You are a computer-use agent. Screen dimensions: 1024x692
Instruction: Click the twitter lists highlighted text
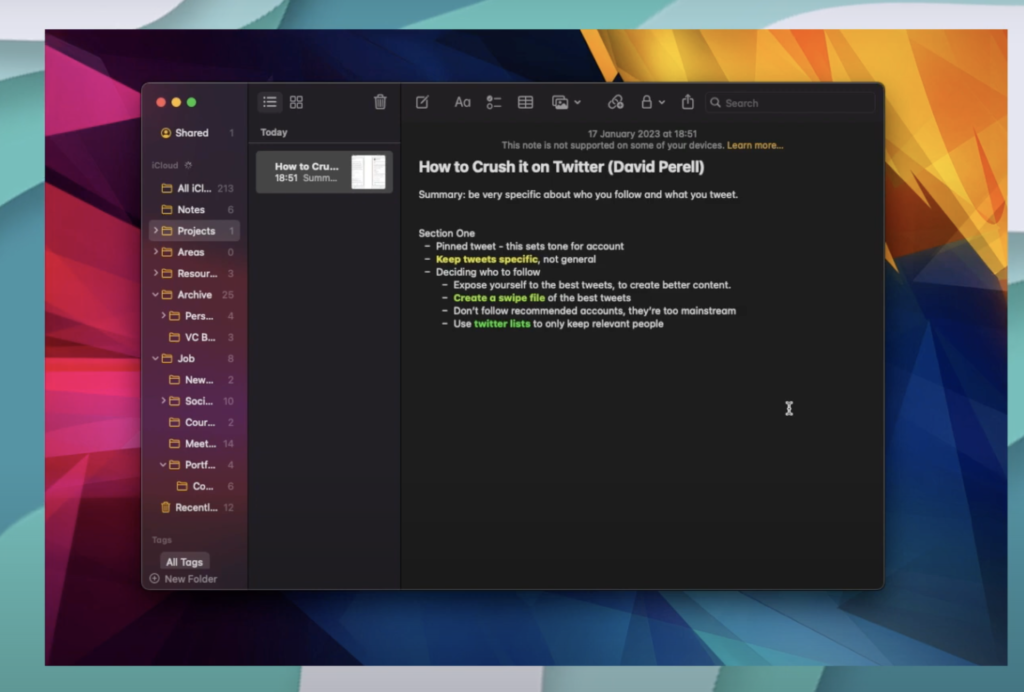[502, 324]
